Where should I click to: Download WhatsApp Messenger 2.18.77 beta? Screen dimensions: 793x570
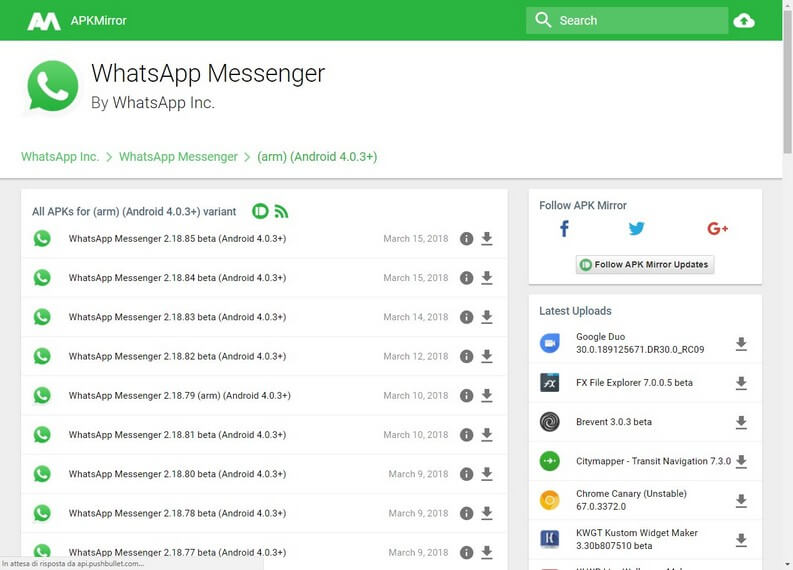coord(487,552)
